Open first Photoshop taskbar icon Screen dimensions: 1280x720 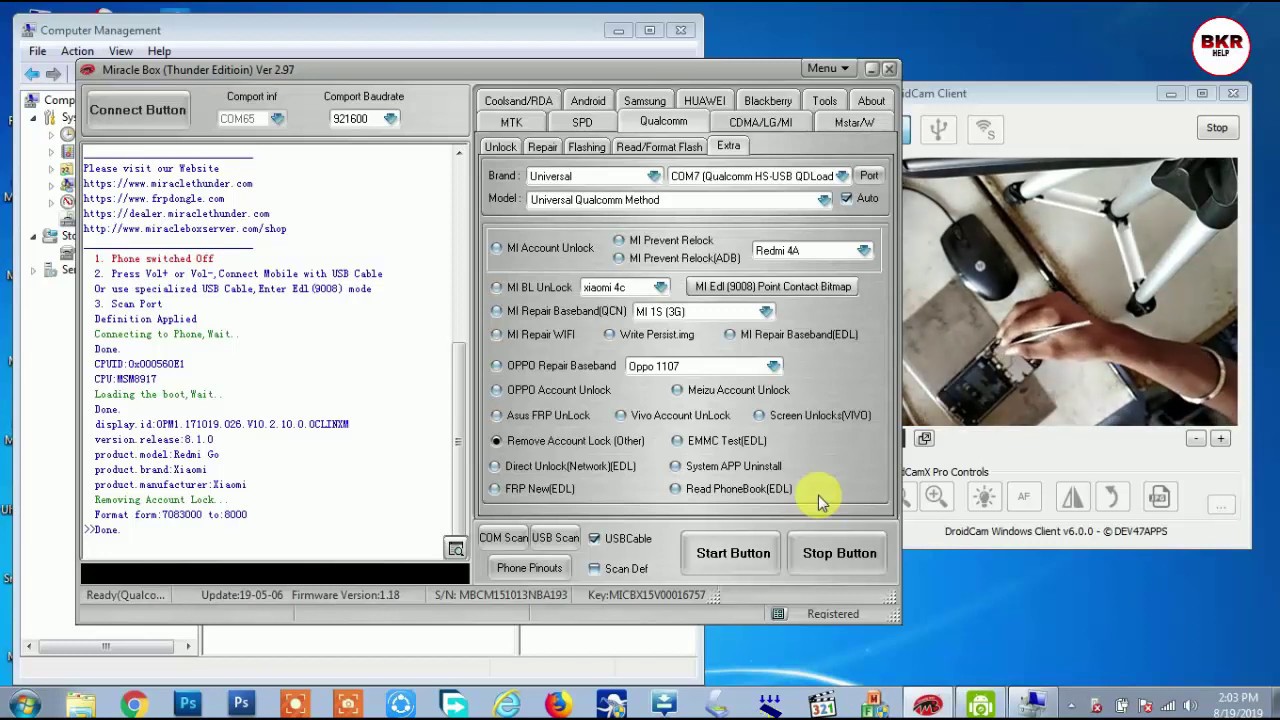[187, 704]
